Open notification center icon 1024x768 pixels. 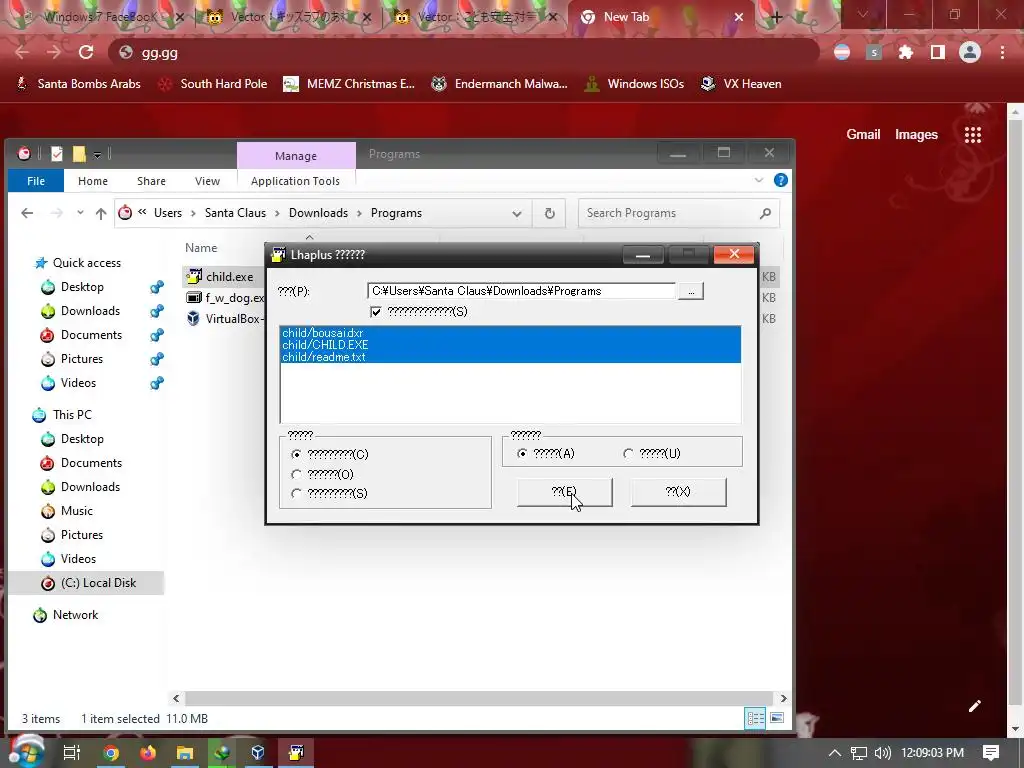(x=991, y=753)
